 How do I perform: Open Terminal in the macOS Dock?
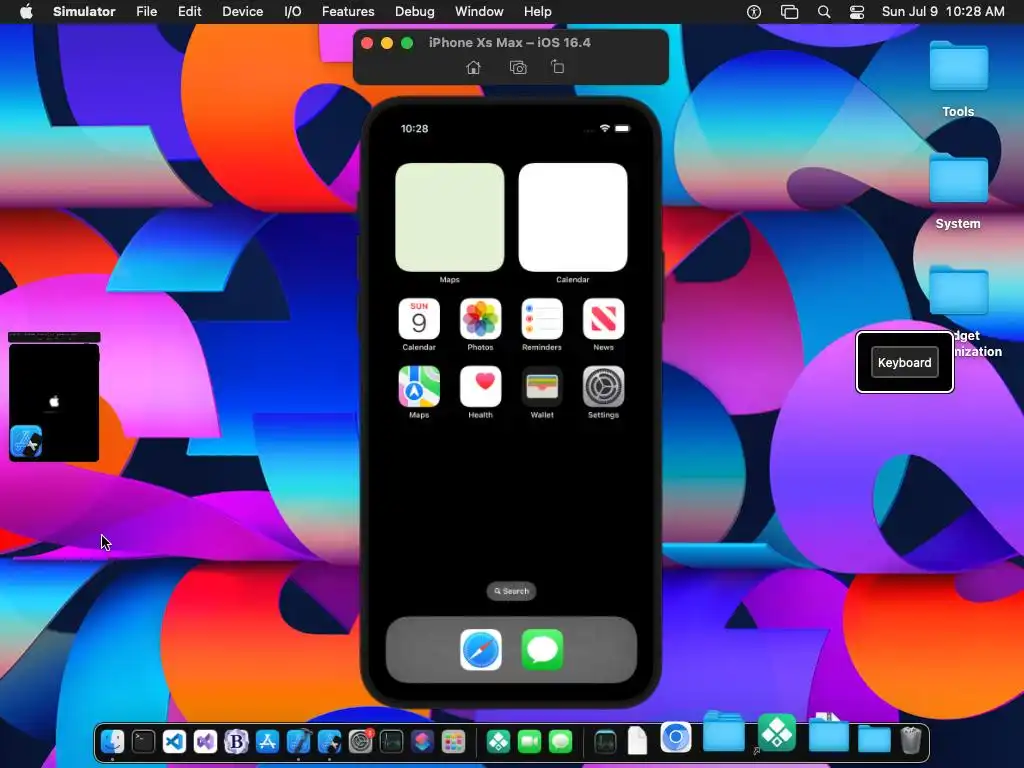(143, 741)
